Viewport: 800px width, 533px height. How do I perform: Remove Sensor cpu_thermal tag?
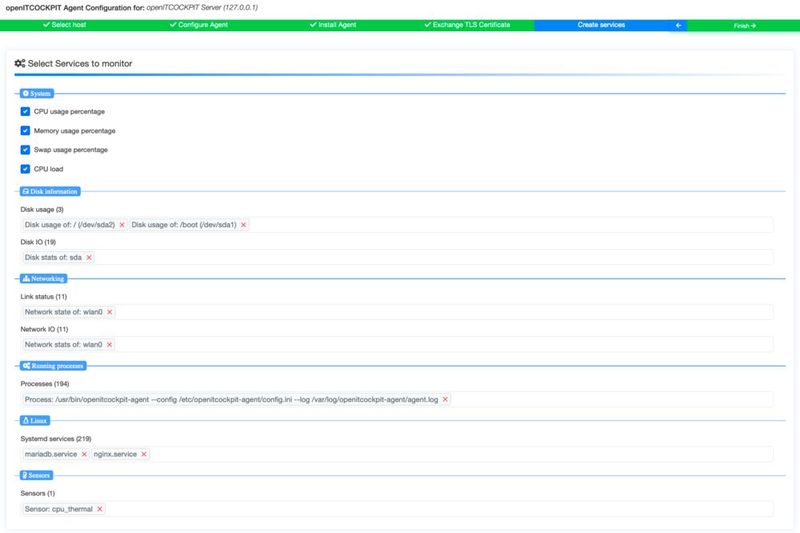(100, 509)
